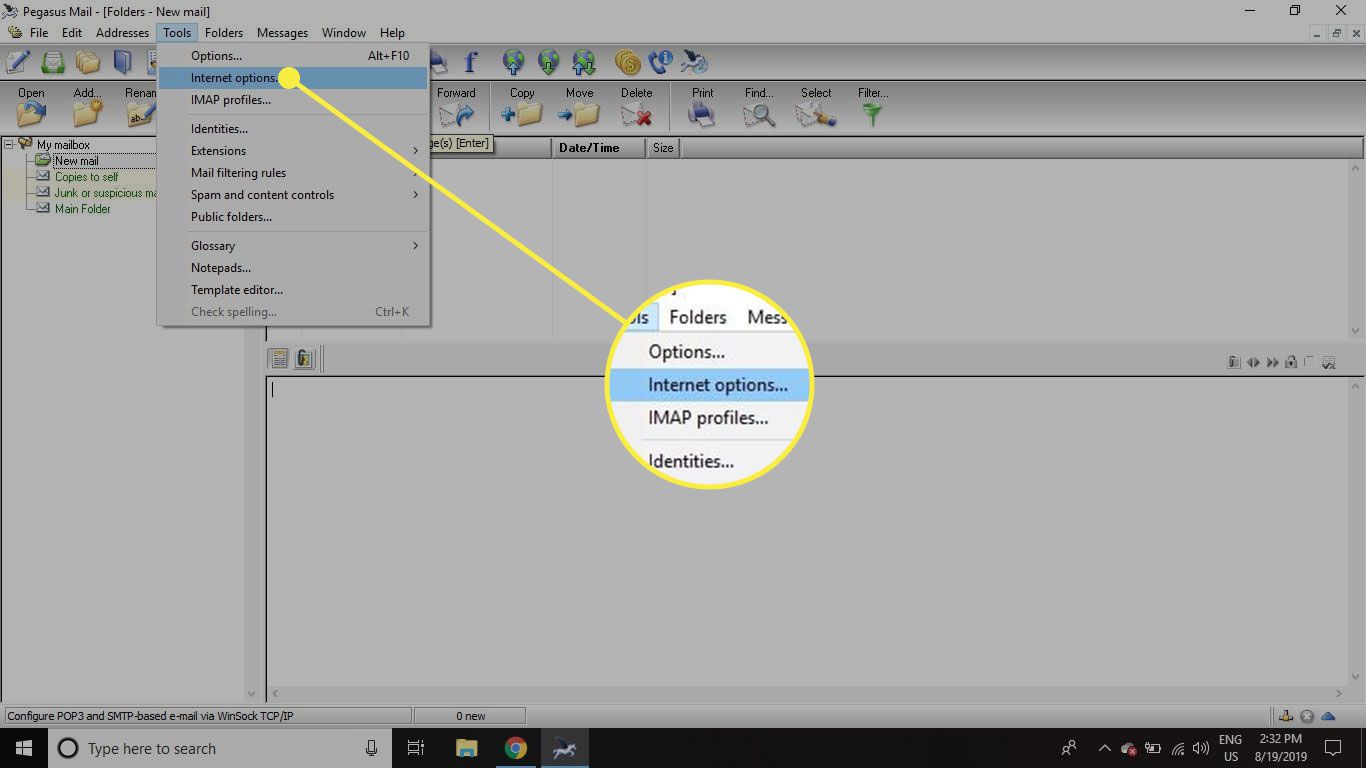Click the telephone info icon
This screenshot has width=1366, height=768.
(660, 62)
